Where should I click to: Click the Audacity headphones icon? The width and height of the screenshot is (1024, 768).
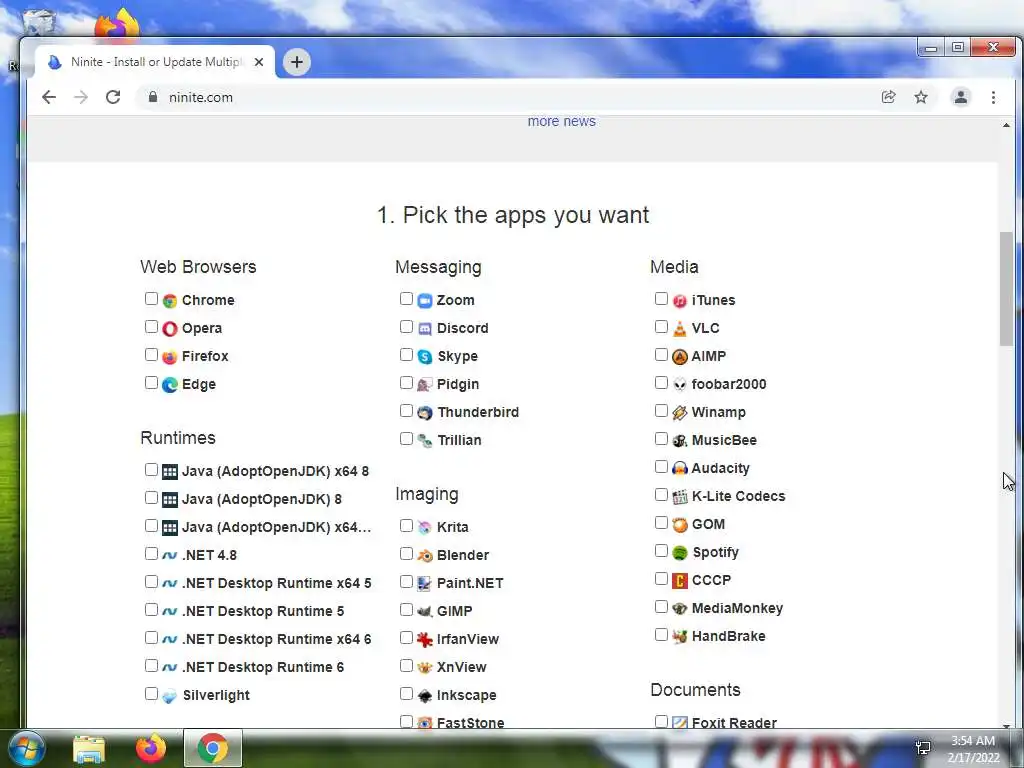click(x=680, y=468)
